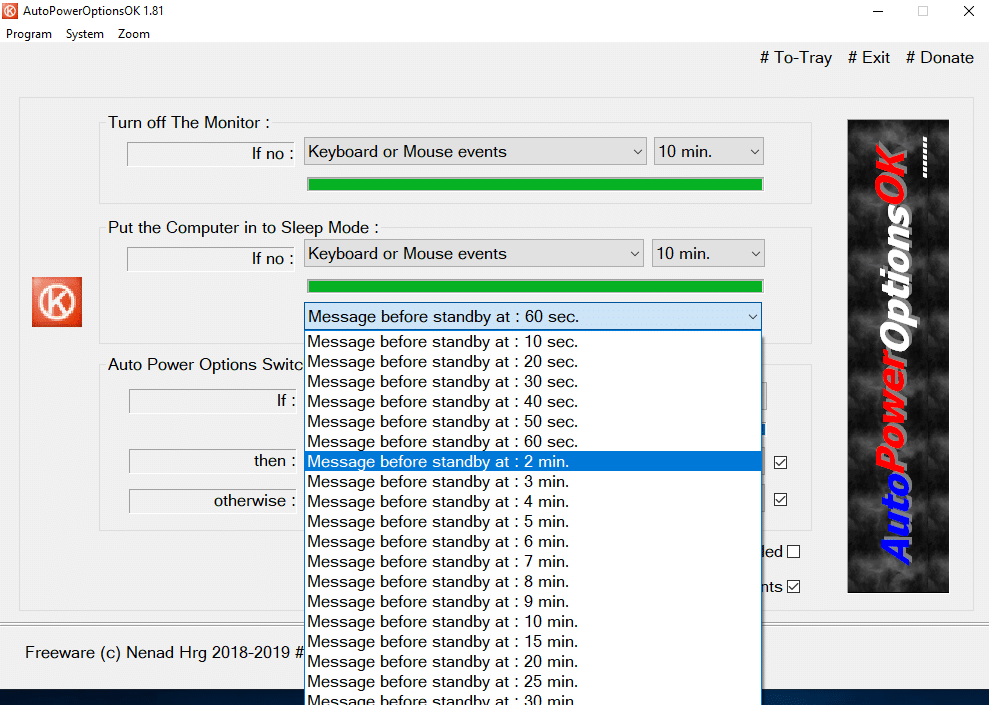The height and width of the screenshot is (705, 989).
Task: Open the sleep mode '10 min.' timeout dropdown
Action: click(x=708, y=254)
